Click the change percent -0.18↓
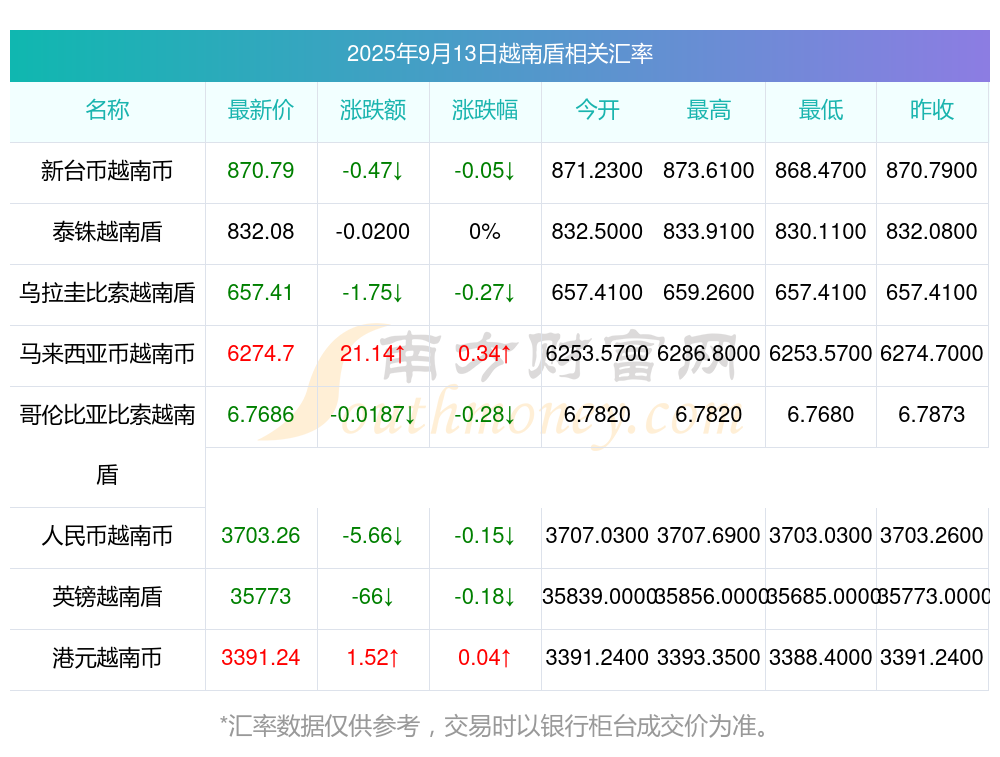The width and height of the screenshot is (1000, 757). click(485, 597)
